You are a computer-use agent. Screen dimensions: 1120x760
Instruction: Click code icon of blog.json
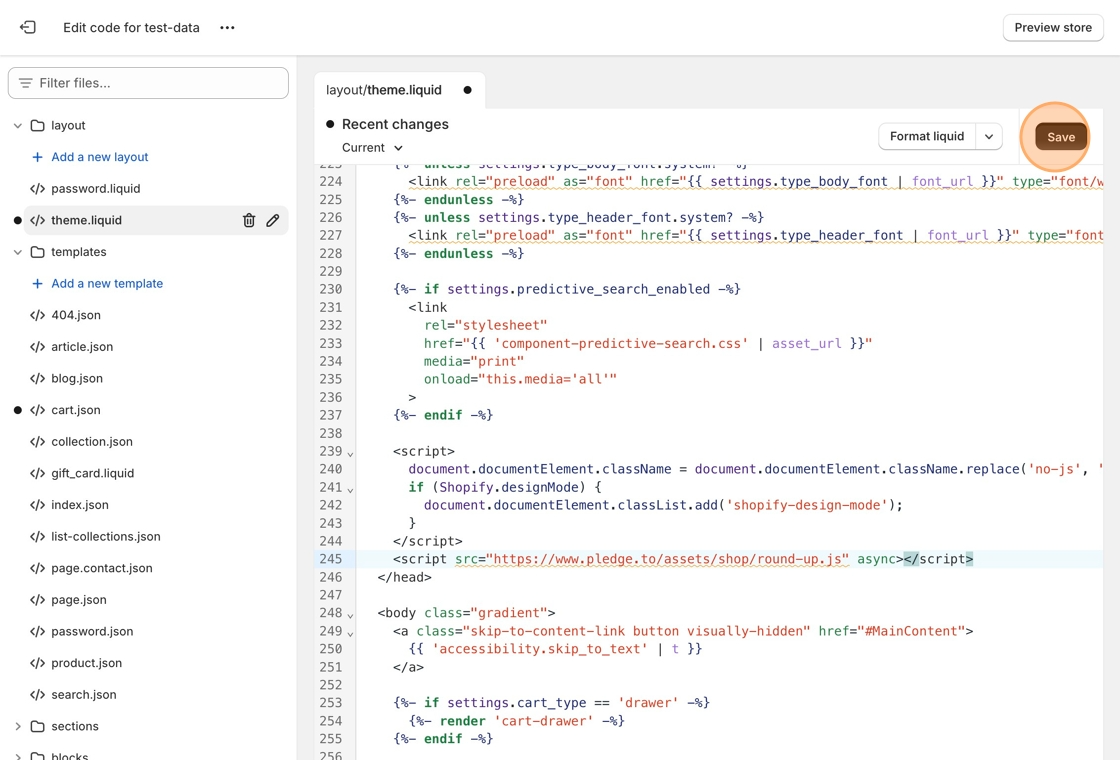[37, 378]
